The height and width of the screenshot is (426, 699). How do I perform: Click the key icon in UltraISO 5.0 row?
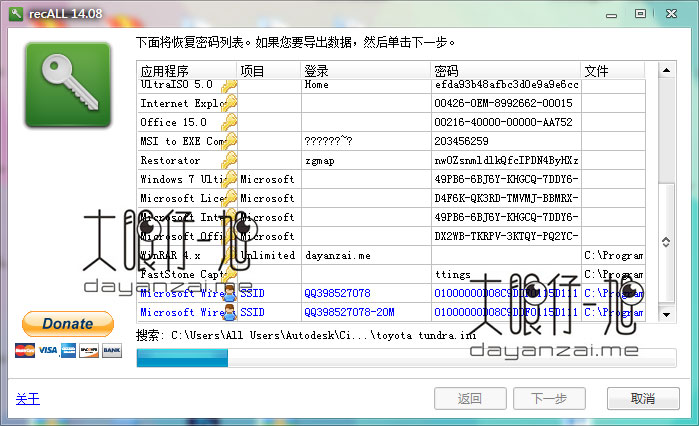[230, 86]
